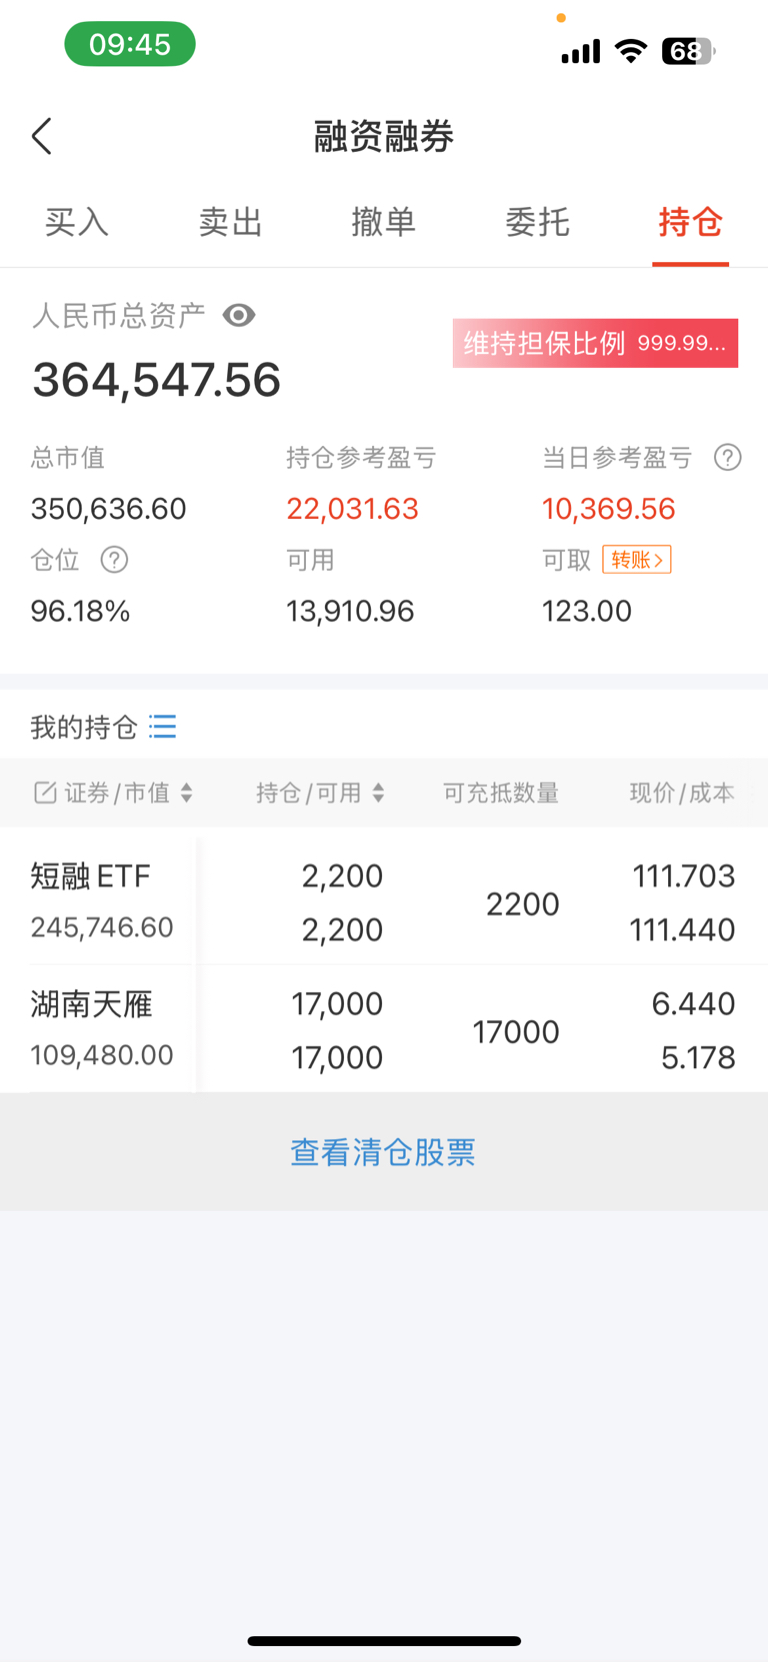Tap the 维持担保比例 red banner
Viewport: 768px width, 1663px height.
[x=595, y=344]
